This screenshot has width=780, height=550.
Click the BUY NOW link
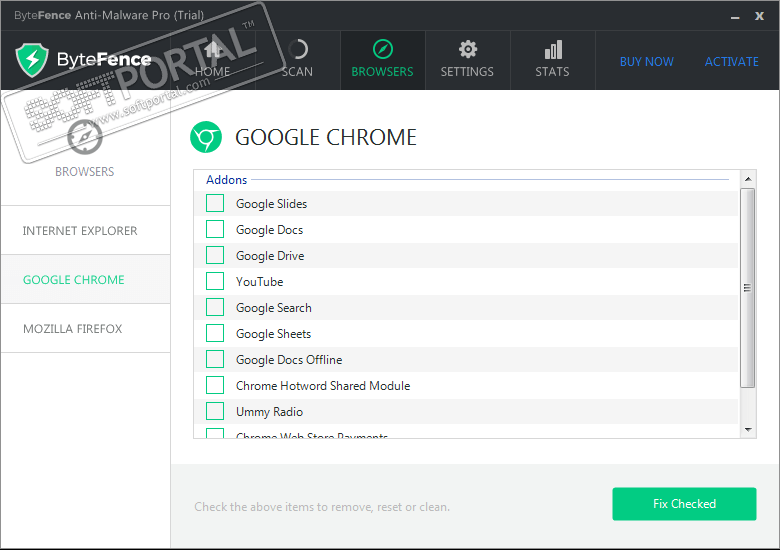(x=647, y=62)
